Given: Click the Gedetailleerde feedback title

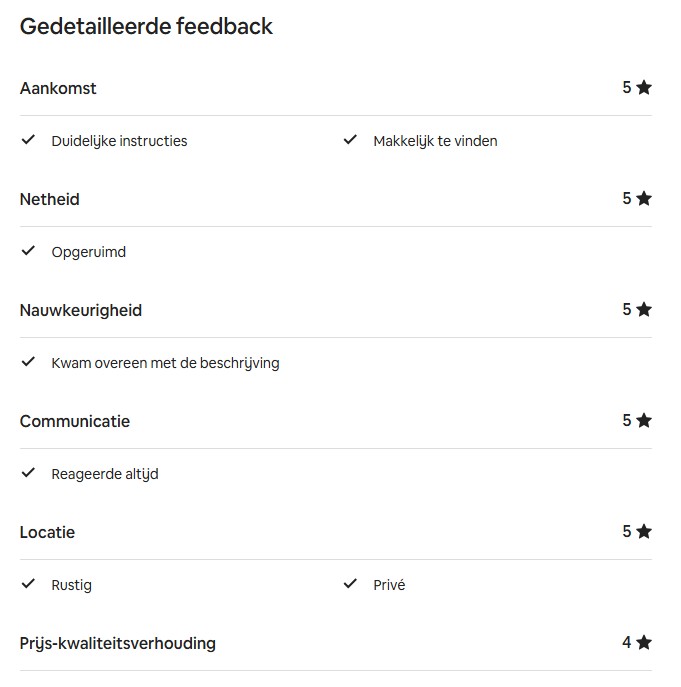Looking at the screenshot, I should pos(146,27).
